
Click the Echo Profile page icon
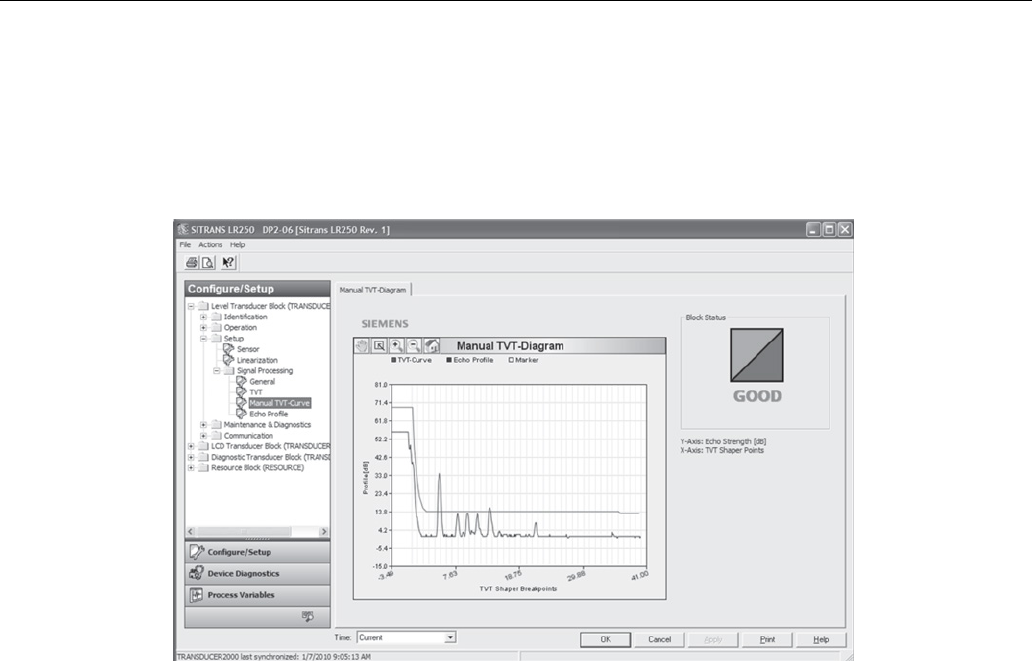coord(242,413)
